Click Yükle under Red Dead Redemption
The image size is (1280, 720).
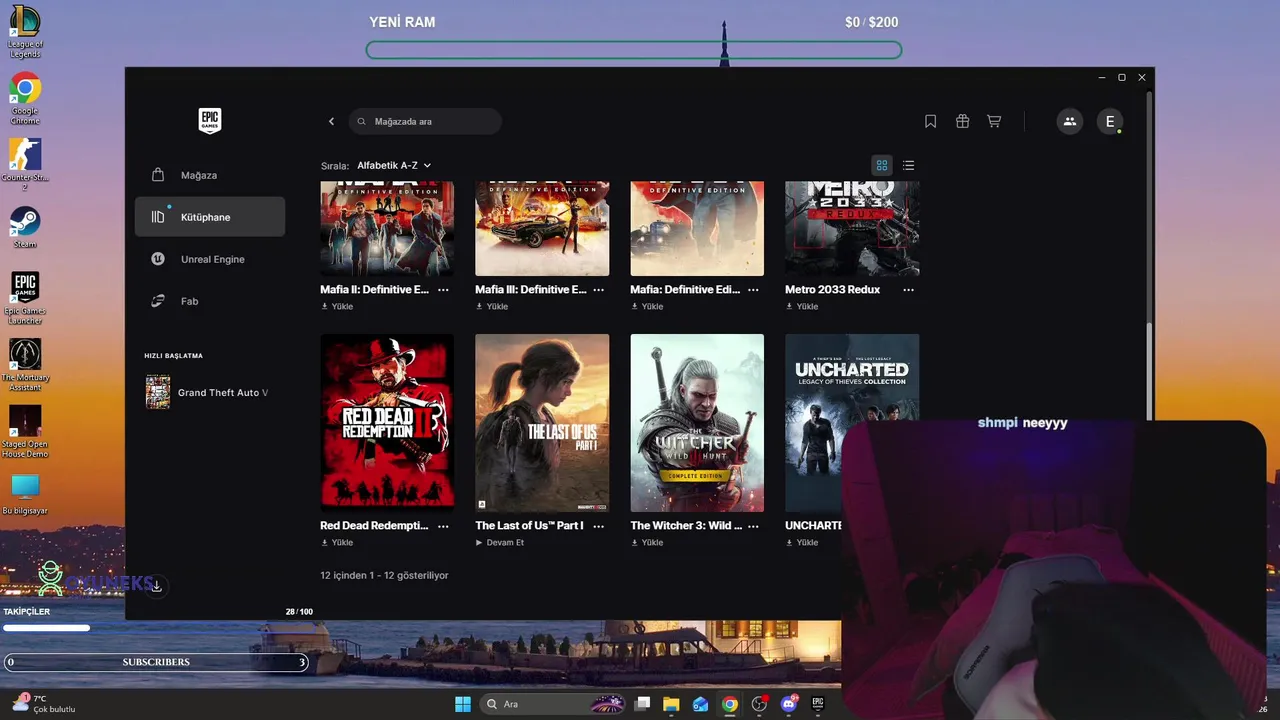pos(337,543)
